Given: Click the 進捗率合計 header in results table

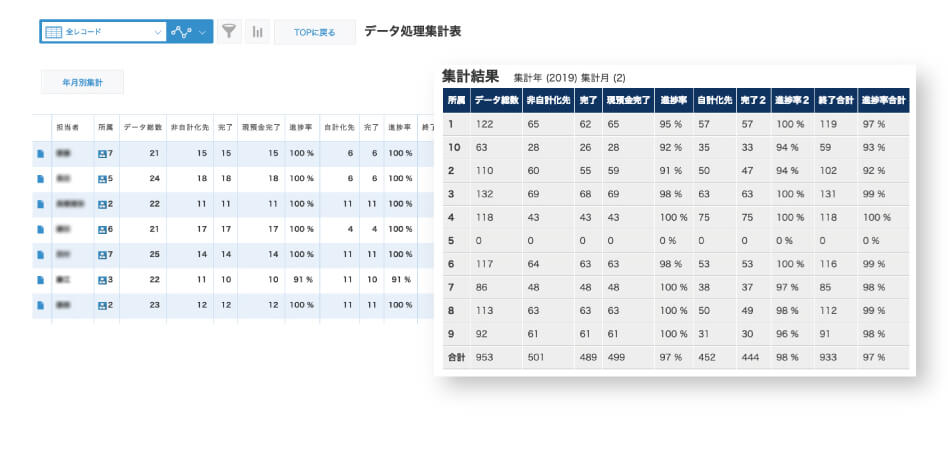Looking at the screenshot, I should 883,100.
